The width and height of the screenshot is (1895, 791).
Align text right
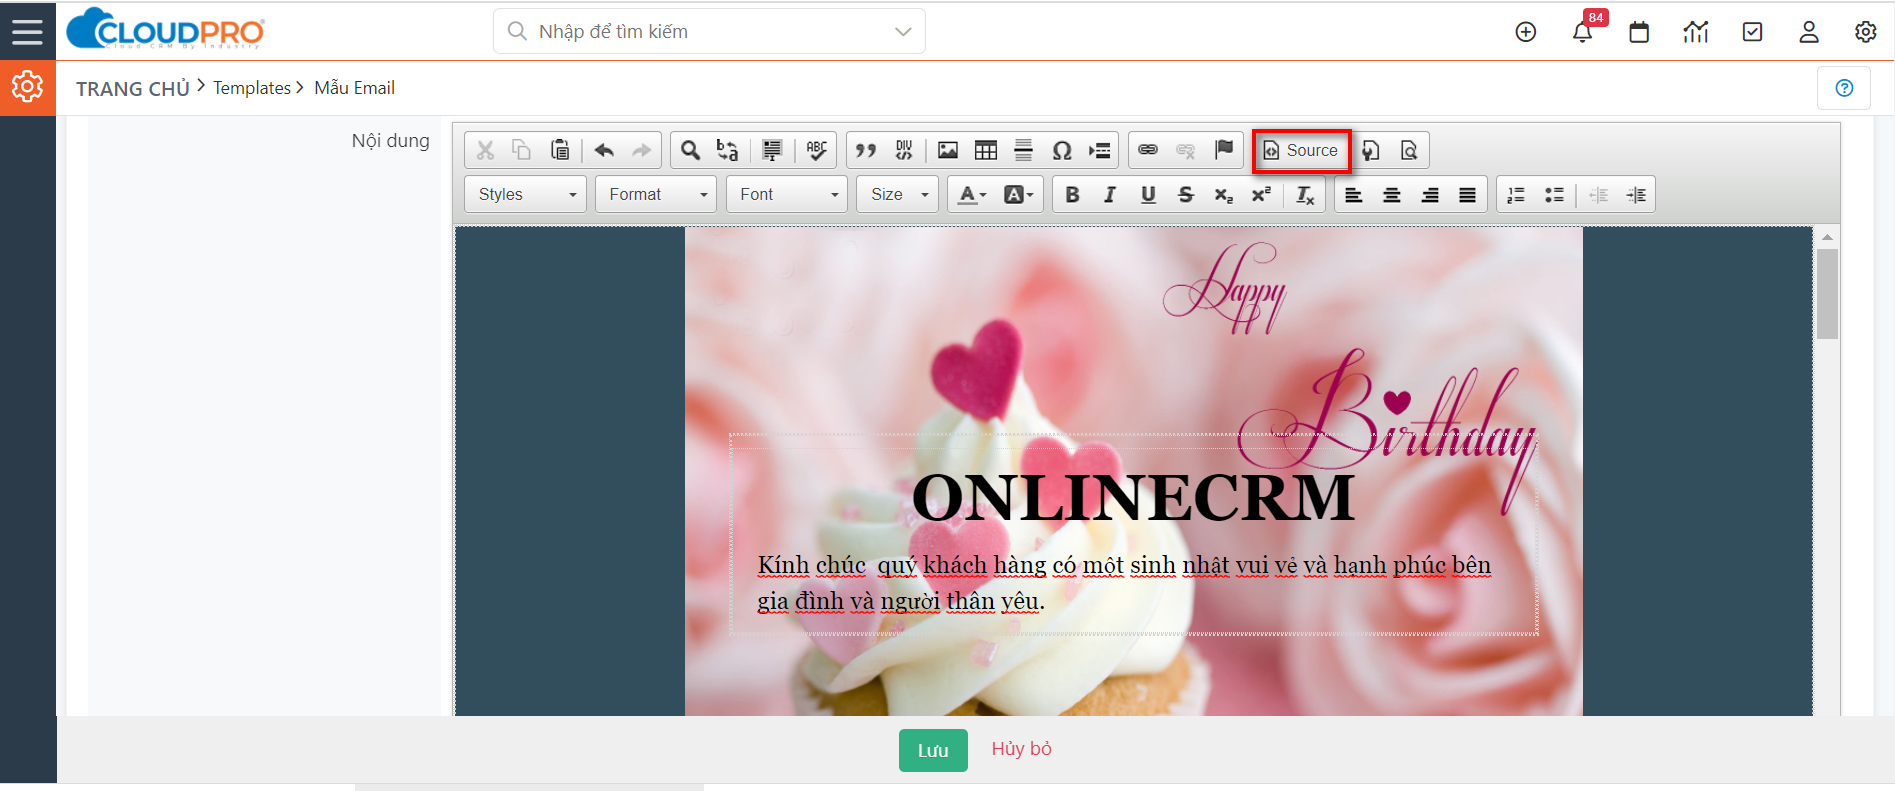pos(1430,194)
